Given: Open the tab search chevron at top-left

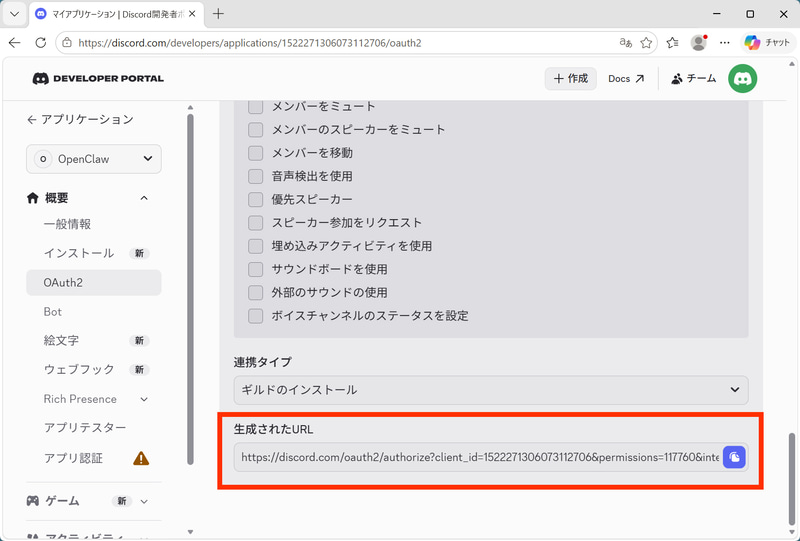Looking at the screenshot, I should pyautogui.click(x=14, y=14).
